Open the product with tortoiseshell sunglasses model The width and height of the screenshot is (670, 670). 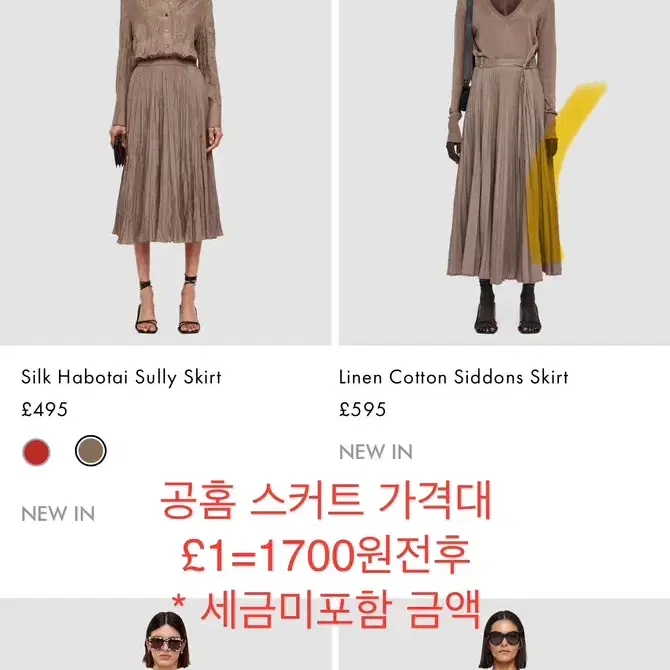[x=165, y=634]
